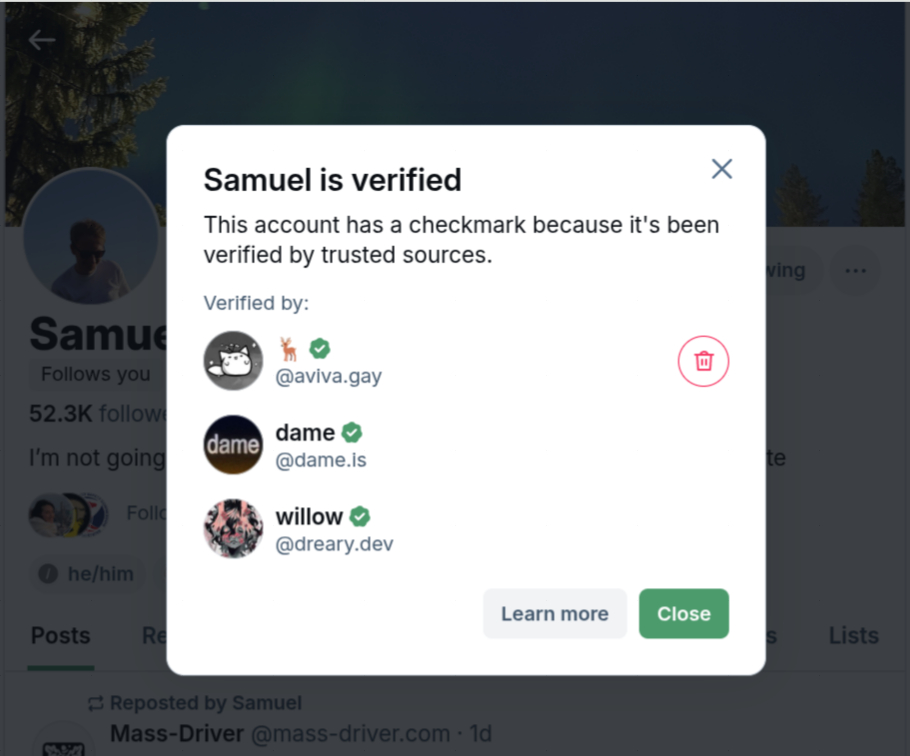Open willow's profile avatar

point(233,529)
